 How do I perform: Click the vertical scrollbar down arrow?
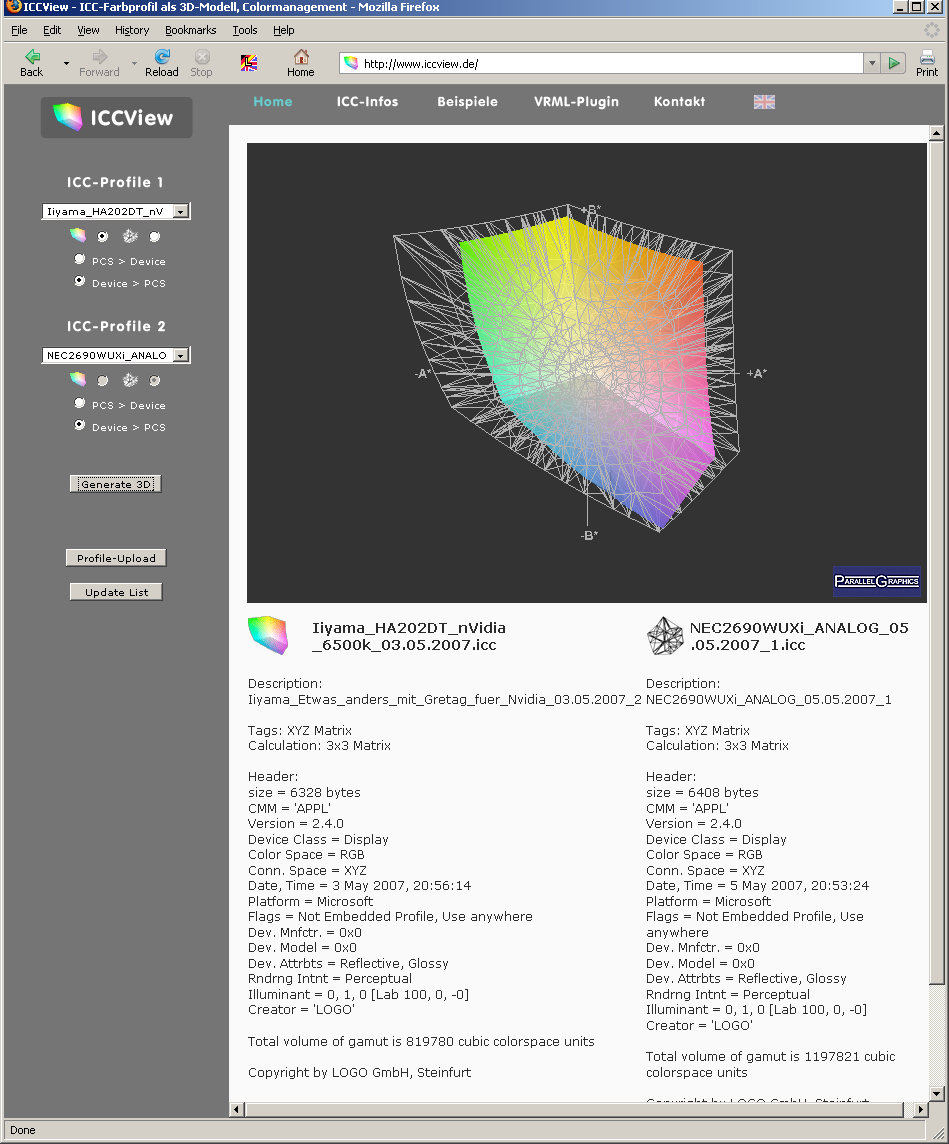click(x=936, y=1094)
